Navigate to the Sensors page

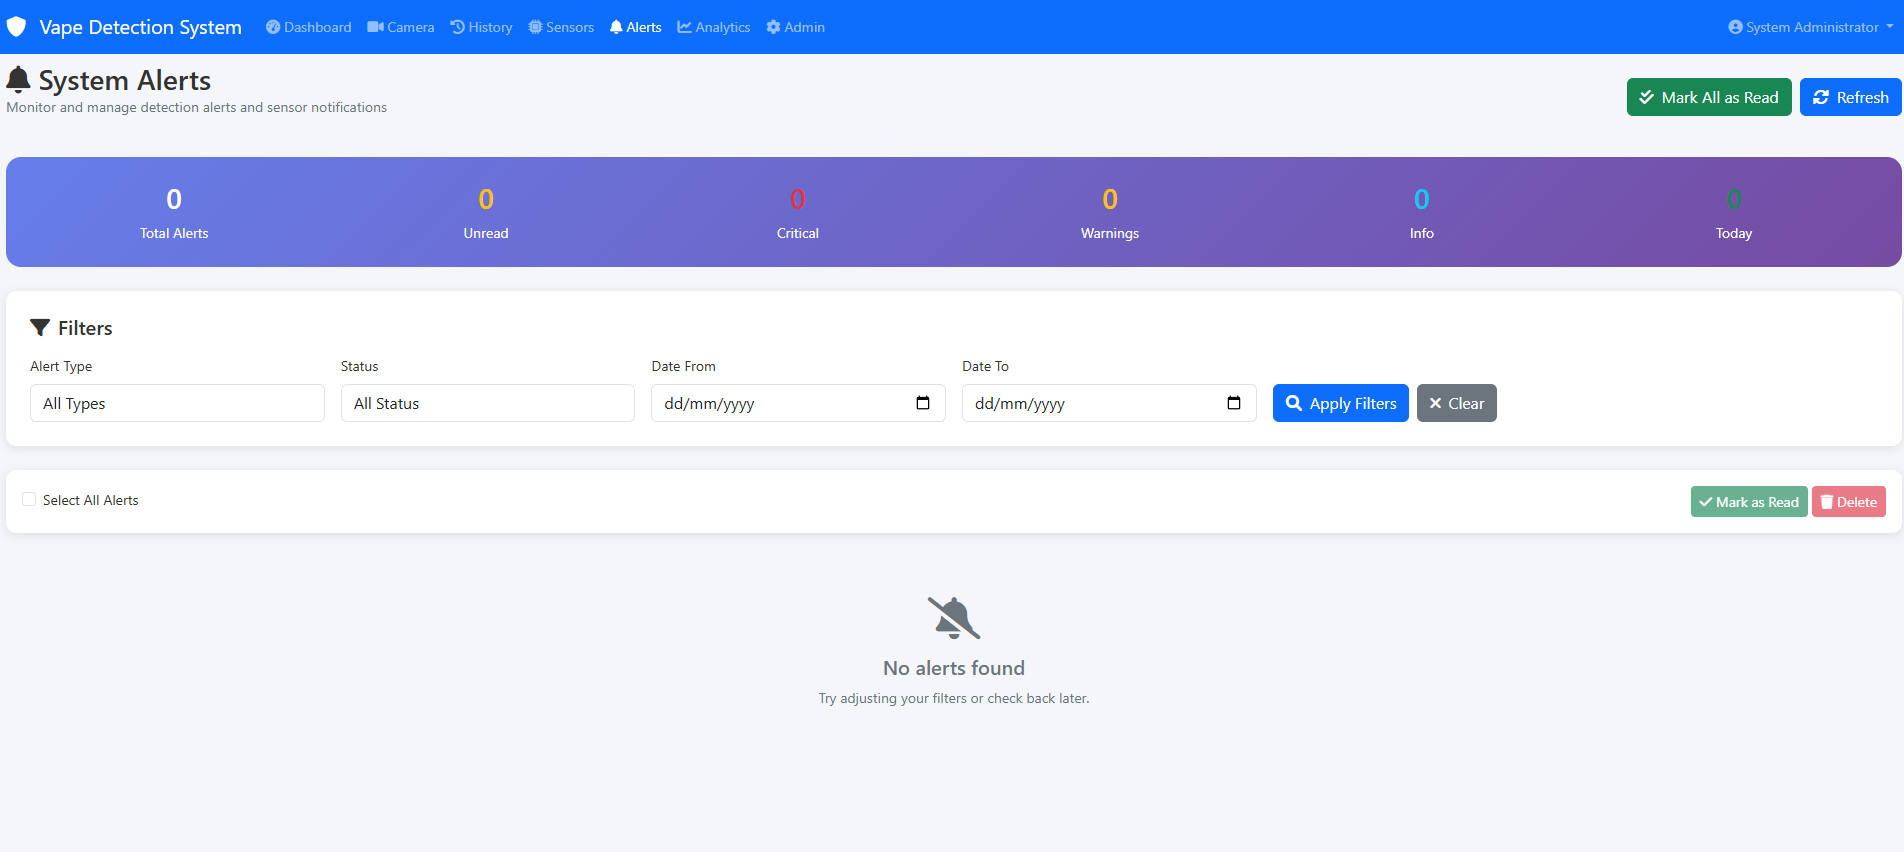pos(561,27)
